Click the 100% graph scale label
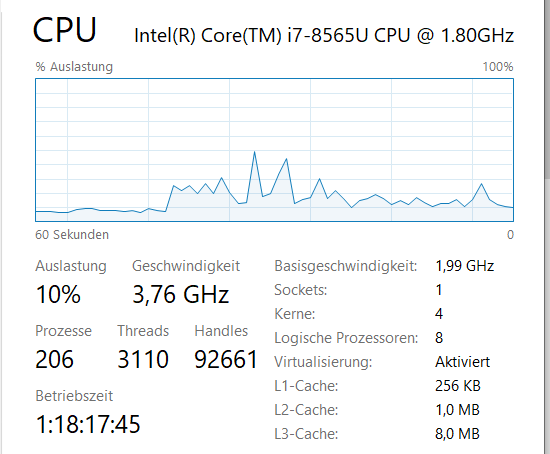 pyautogui.click(x=498, y=67)
